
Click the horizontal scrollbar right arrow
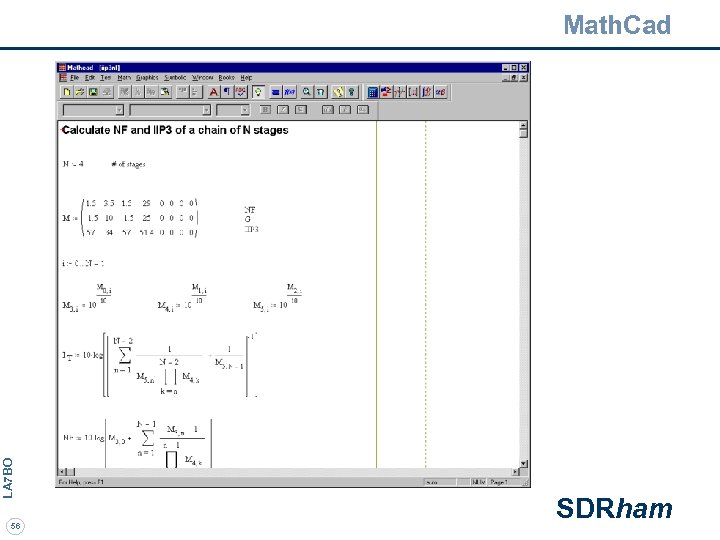[515, 472]
